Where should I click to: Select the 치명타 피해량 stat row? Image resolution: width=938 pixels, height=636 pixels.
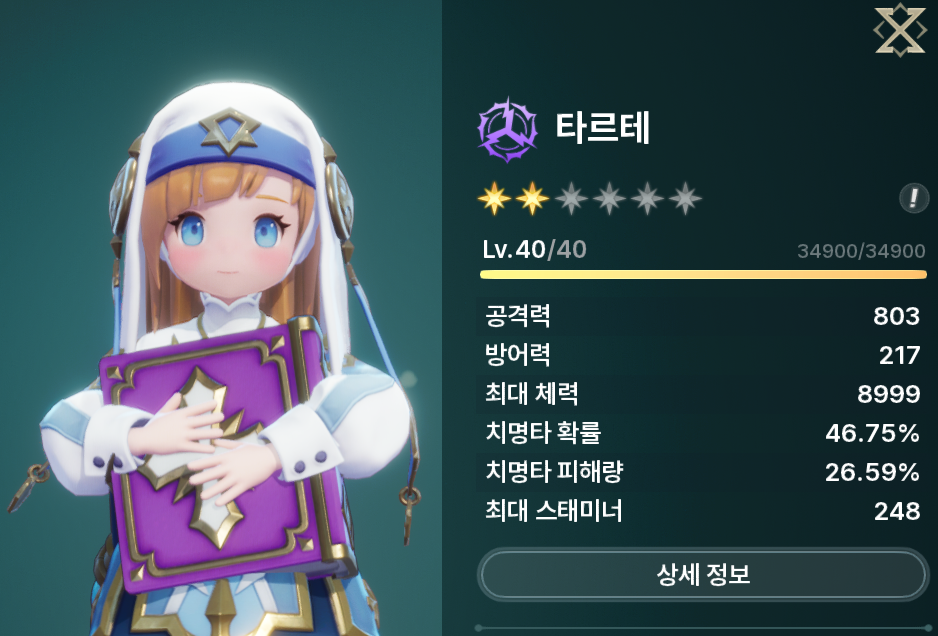pos(702,471)
